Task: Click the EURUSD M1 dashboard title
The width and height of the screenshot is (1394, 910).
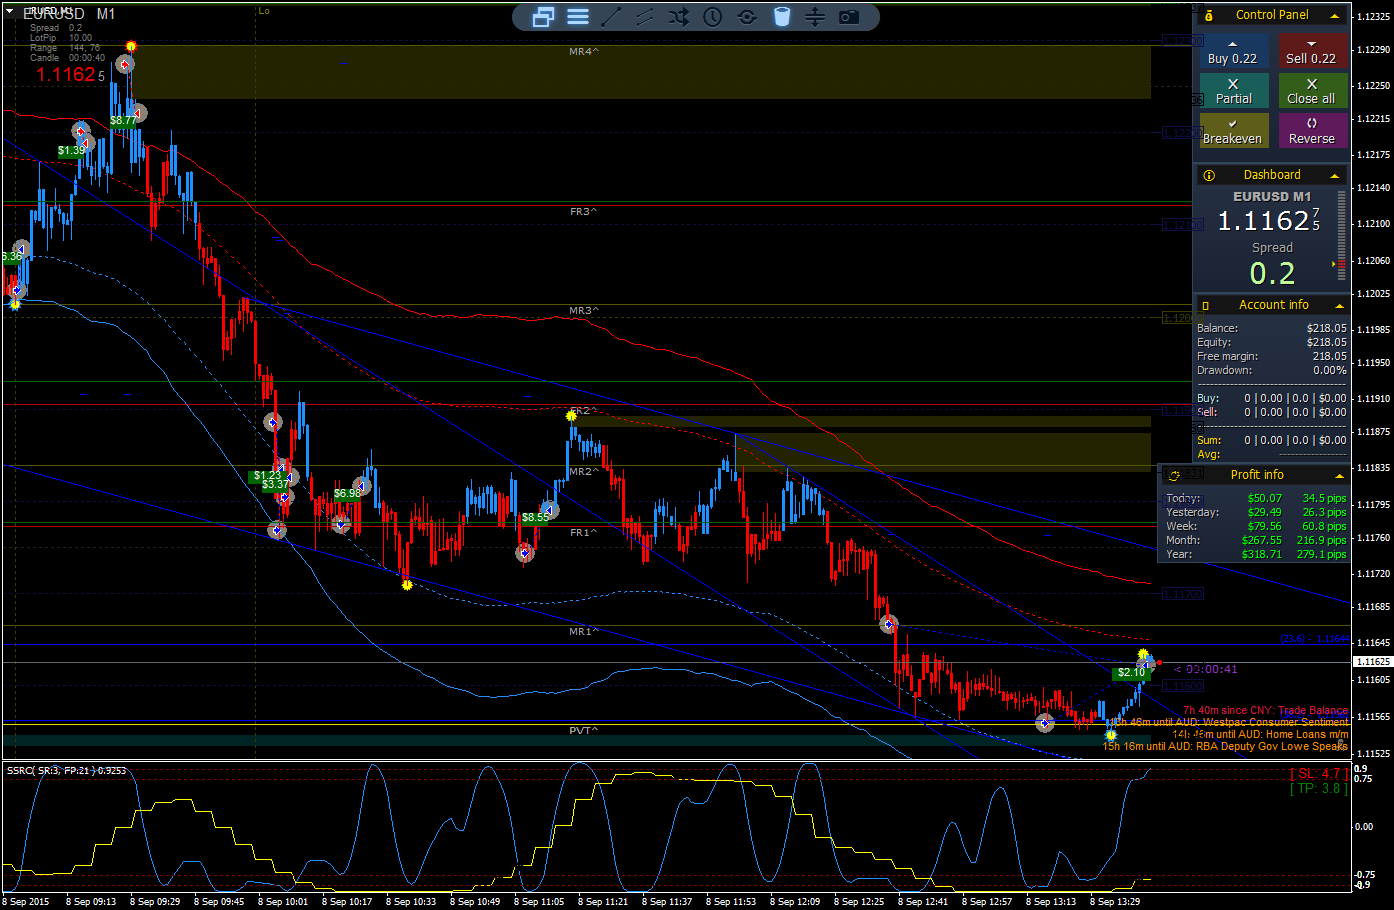Action: click(1272, 197)
